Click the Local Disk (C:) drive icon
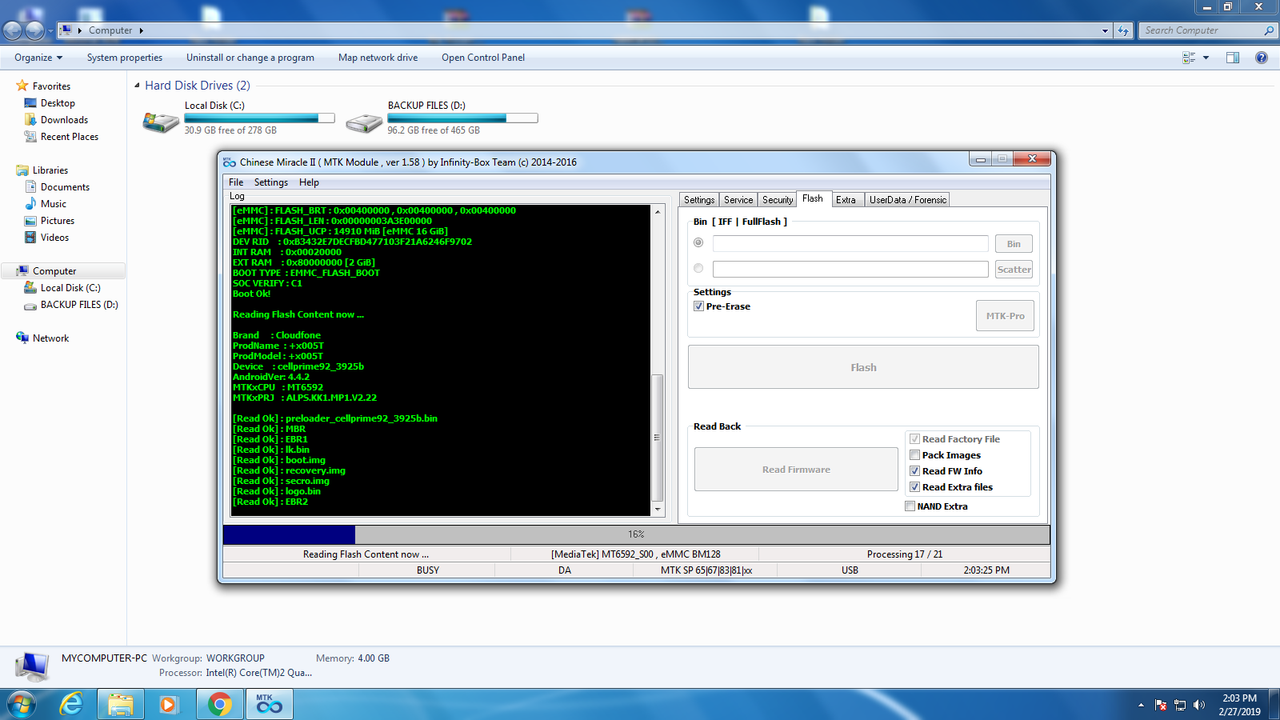Screen dimensions: 1280x720 [161, 122]
